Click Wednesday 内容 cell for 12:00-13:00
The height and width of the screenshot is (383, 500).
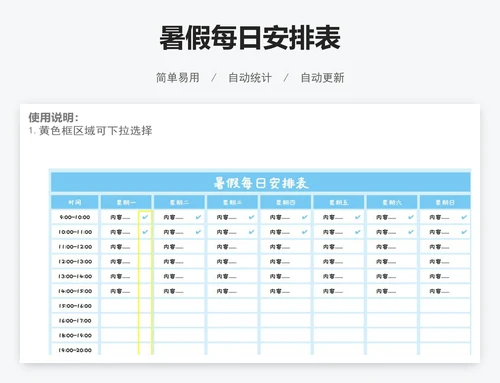226,262
